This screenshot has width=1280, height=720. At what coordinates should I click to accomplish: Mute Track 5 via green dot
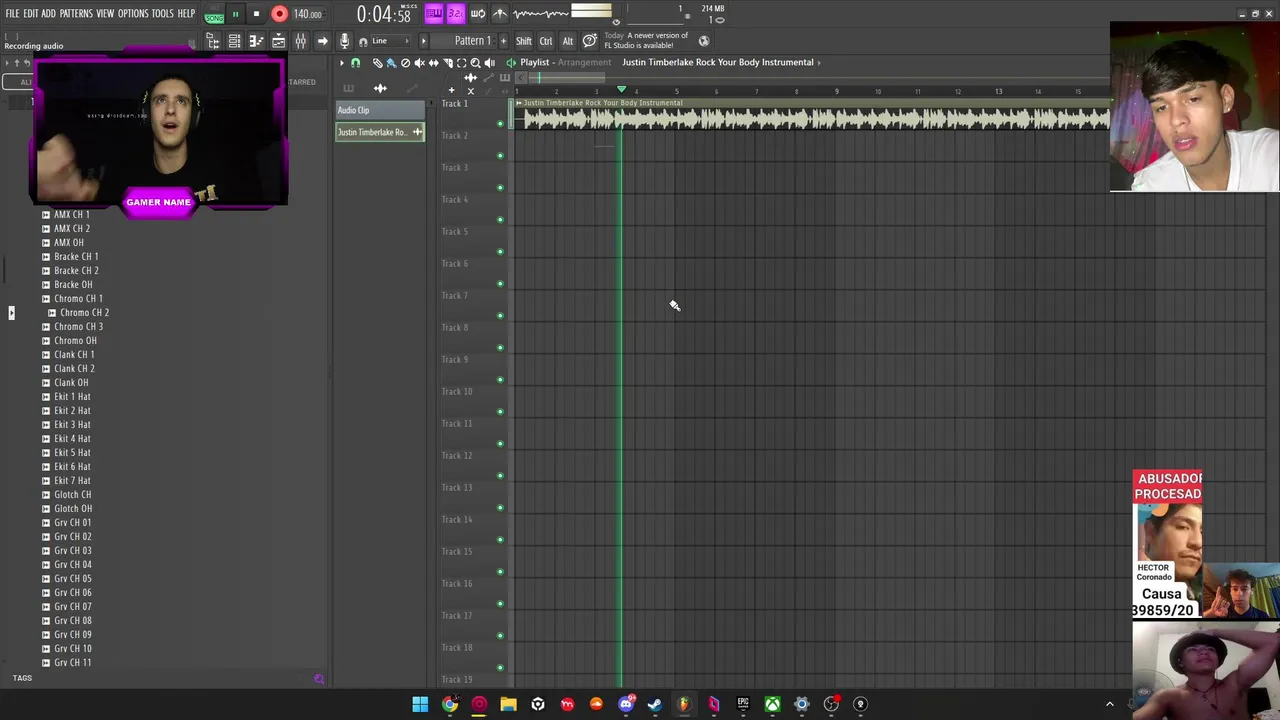pyautogui.click(x=500, y=252)
